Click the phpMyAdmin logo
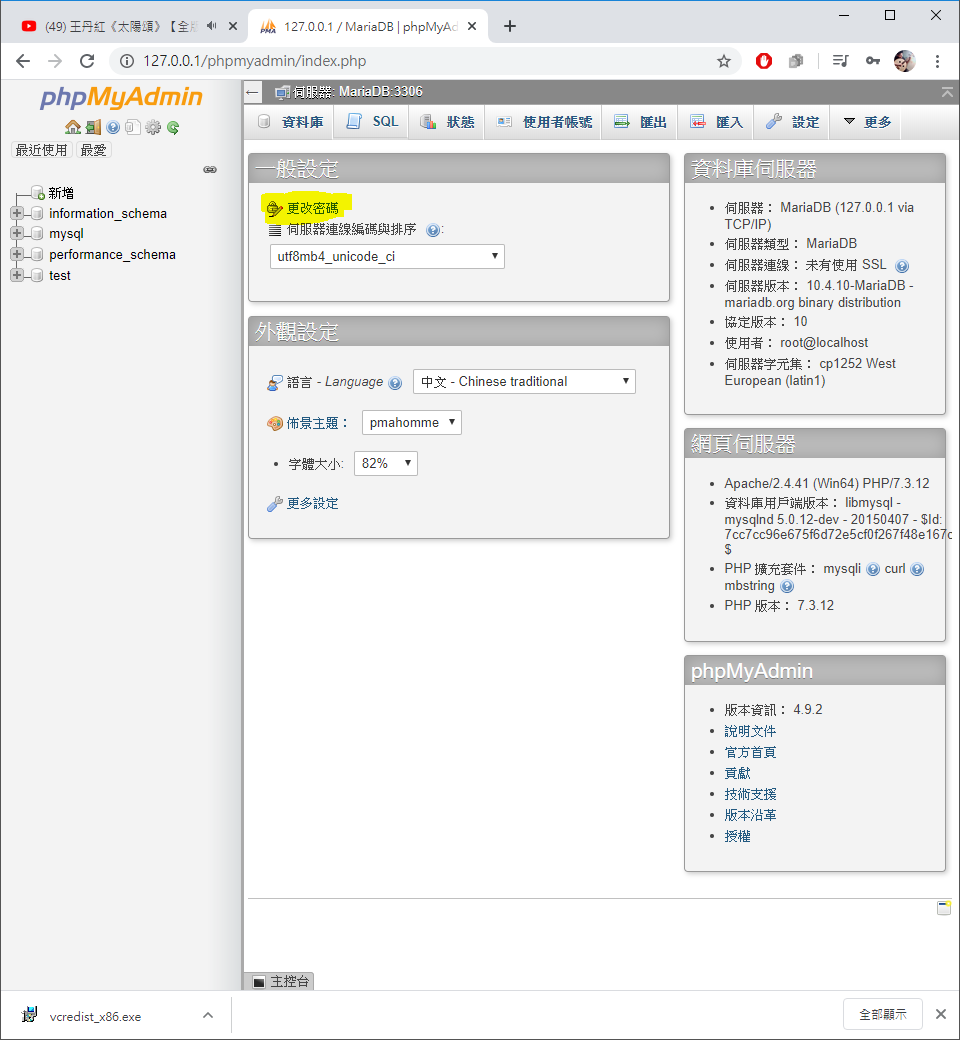Image resolution: width=960 pixels, height=1040 pixels. [x=121, y=97]
